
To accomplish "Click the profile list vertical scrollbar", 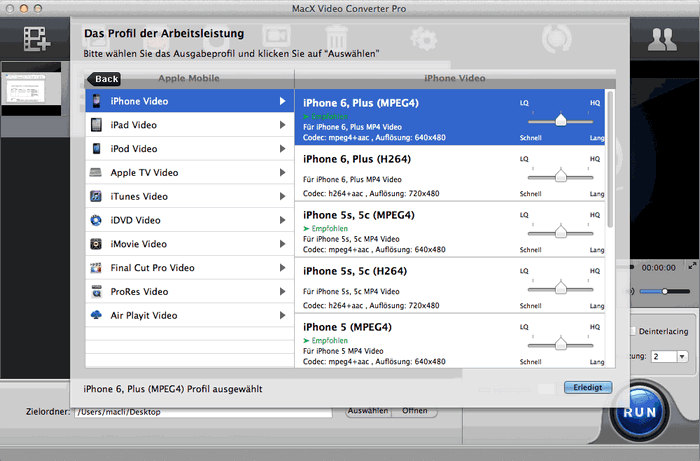I will [610, 159].
